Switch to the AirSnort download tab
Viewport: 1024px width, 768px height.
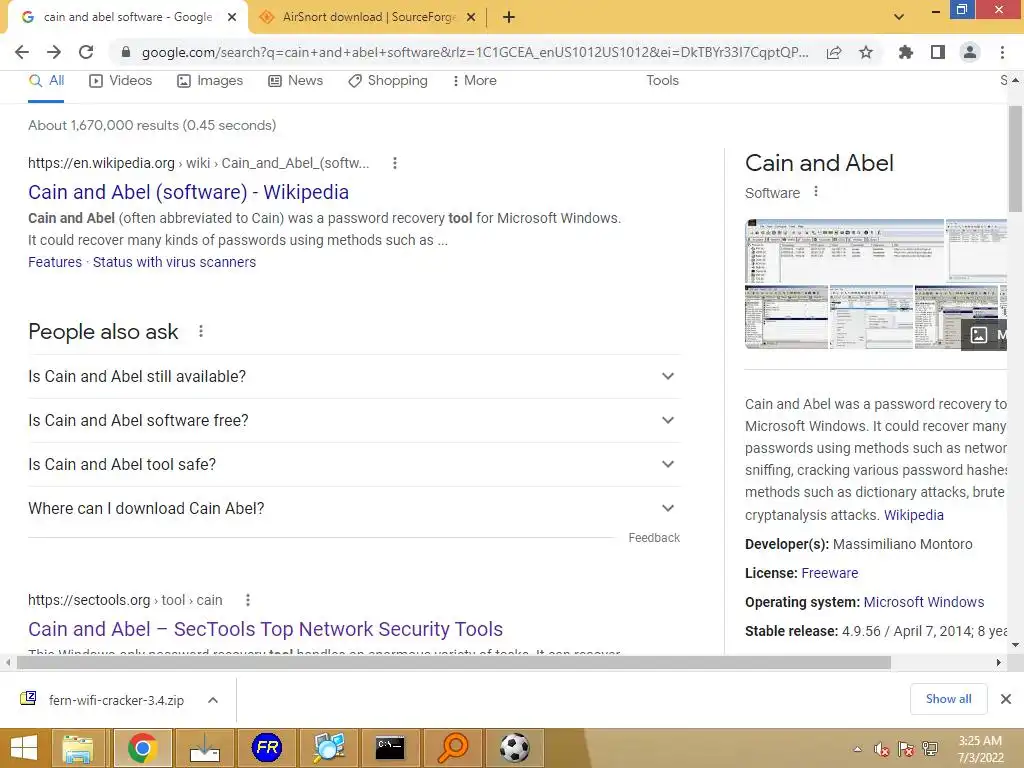[368, 18]
